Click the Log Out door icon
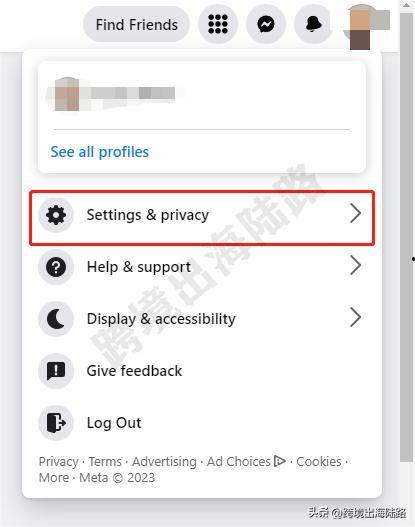 [x=56, y=423]
